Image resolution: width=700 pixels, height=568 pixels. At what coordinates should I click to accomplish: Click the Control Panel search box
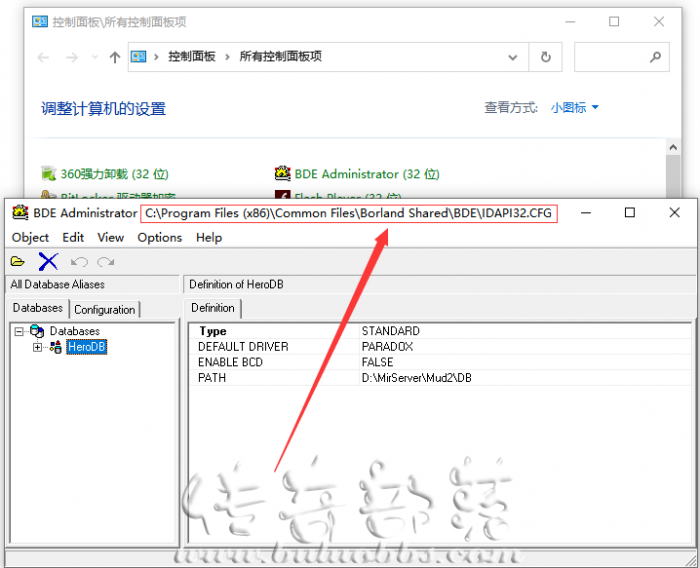[613, 58]
